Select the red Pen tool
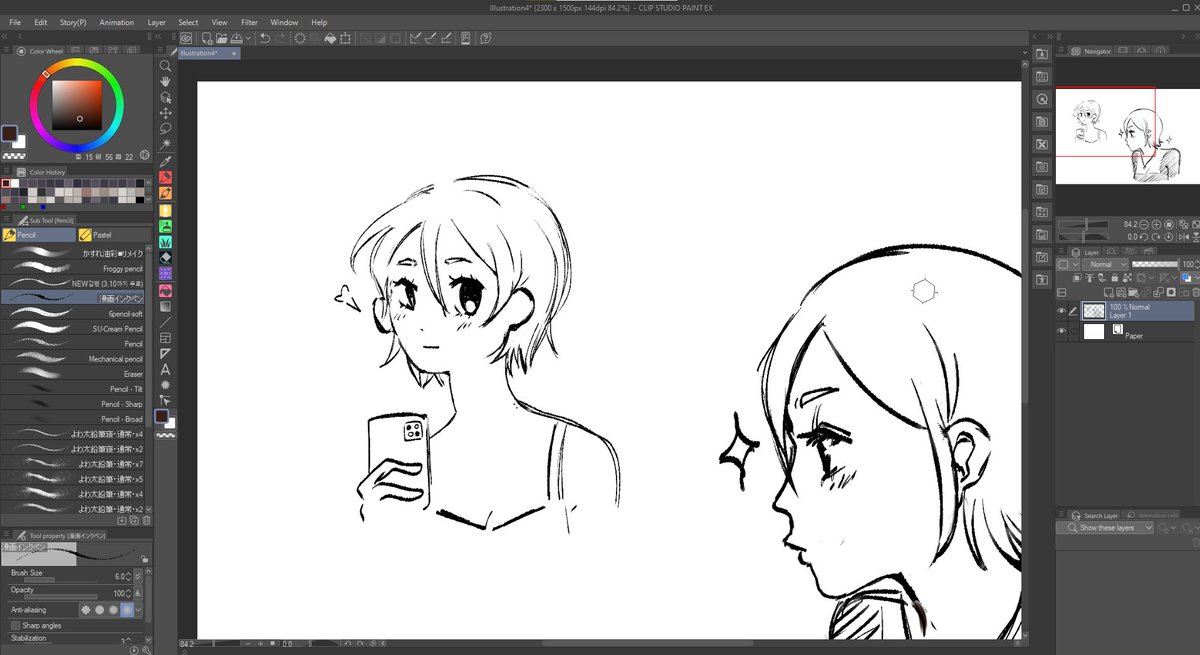1200x655 pixels. tap(166, 177)
